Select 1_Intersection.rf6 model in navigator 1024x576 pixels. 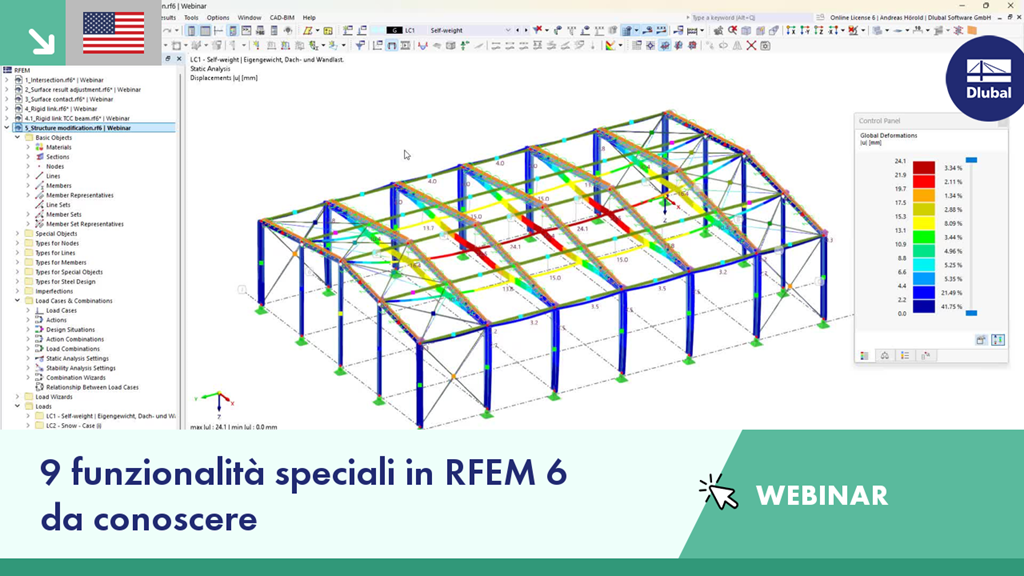point(64,80)
